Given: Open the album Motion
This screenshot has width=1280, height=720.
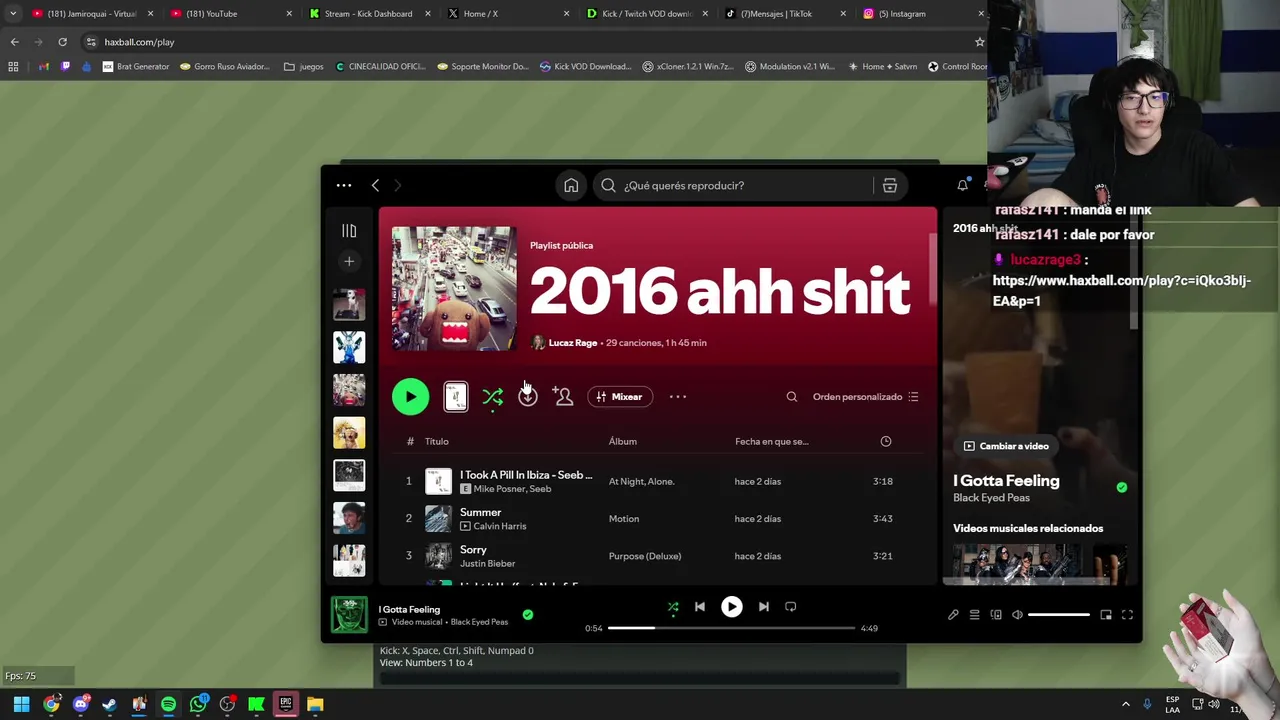Looking at the screenshot, I should [x=623, y=519].
